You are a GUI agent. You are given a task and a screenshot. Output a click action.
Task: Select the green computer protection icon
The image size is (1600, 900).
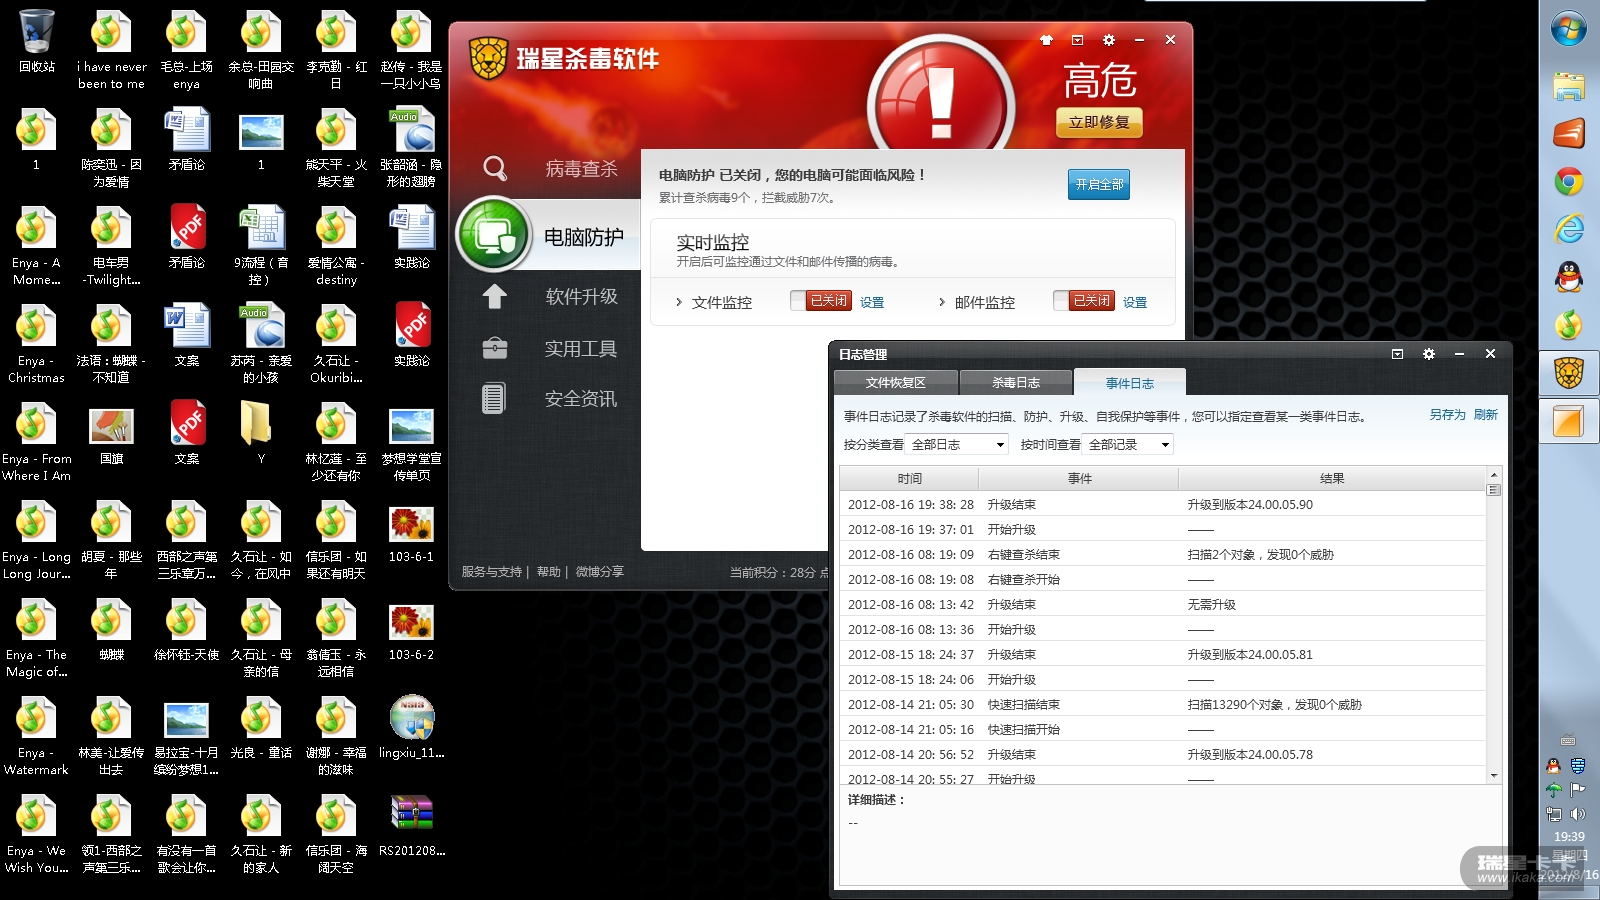pos(493,236)
